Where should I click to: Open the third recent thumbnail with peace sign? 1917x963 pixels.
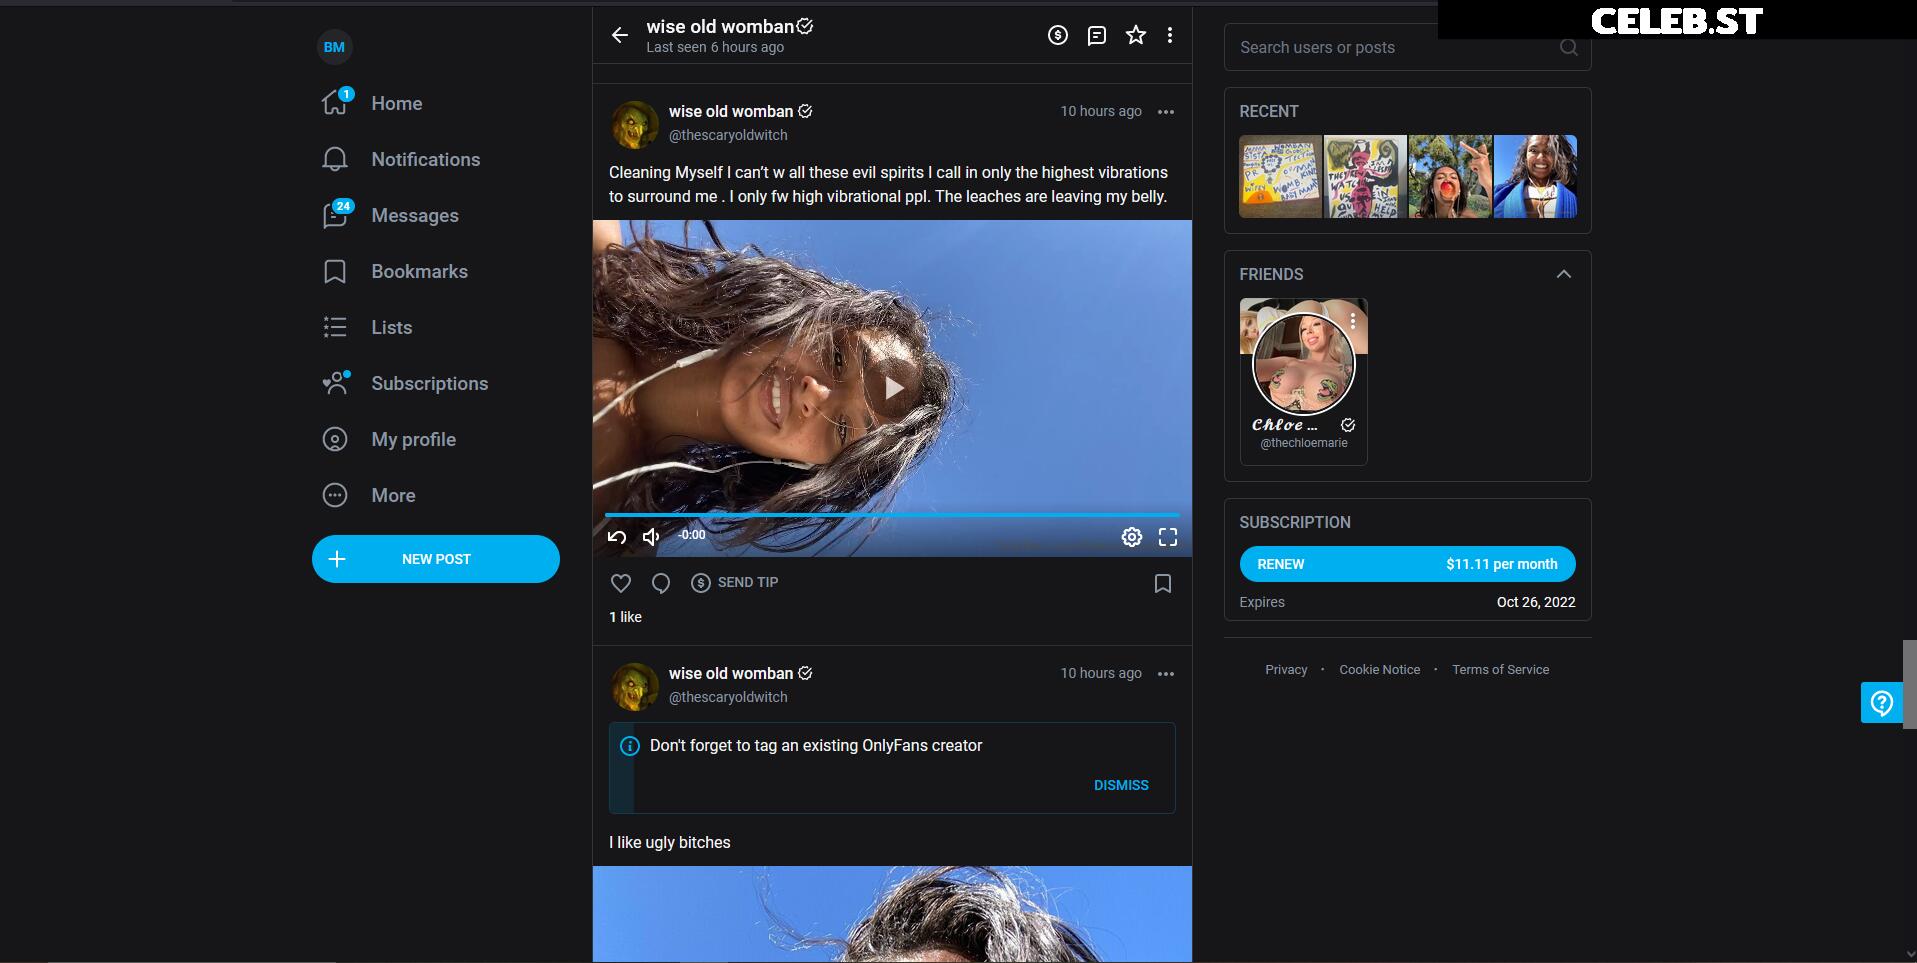tap(1450, 176)
